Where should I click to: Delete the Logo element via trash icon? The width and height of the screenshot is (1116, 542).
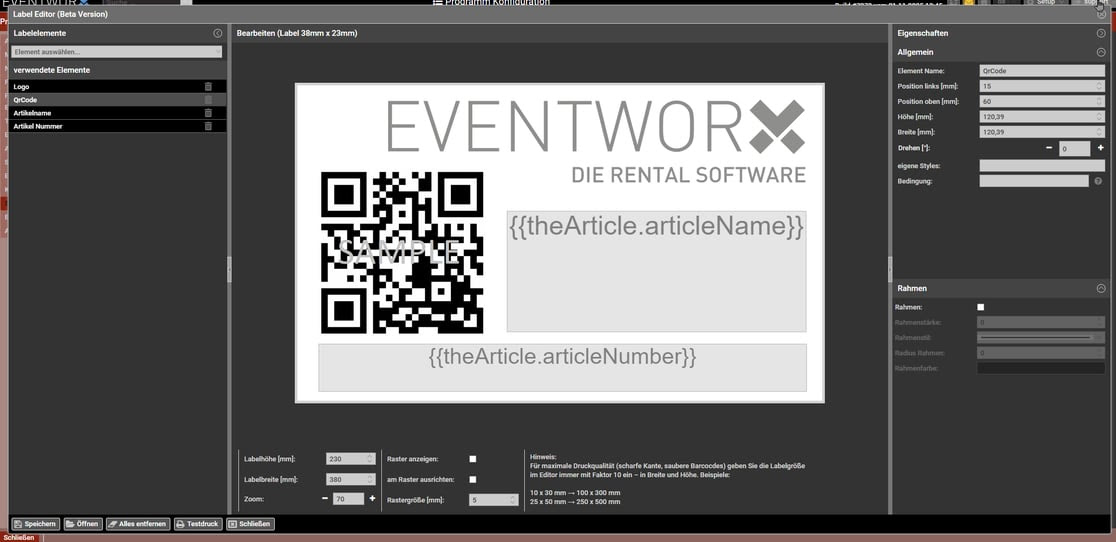point(208,87)
